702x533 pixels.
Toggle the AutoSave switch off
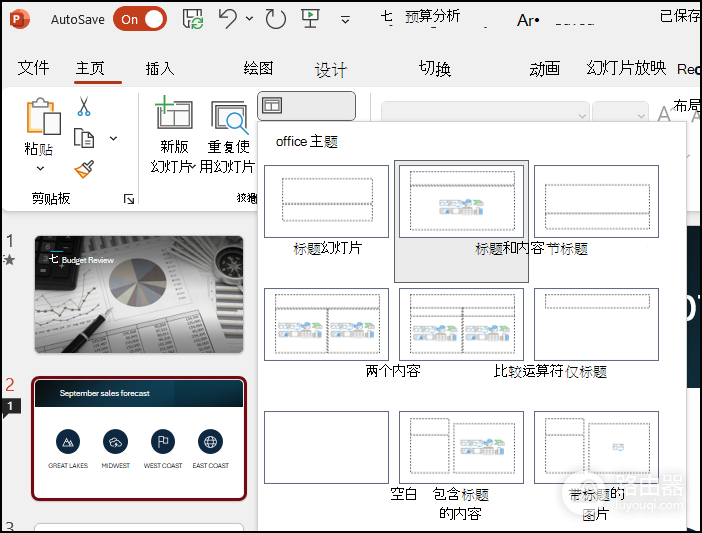pos(140,19)
